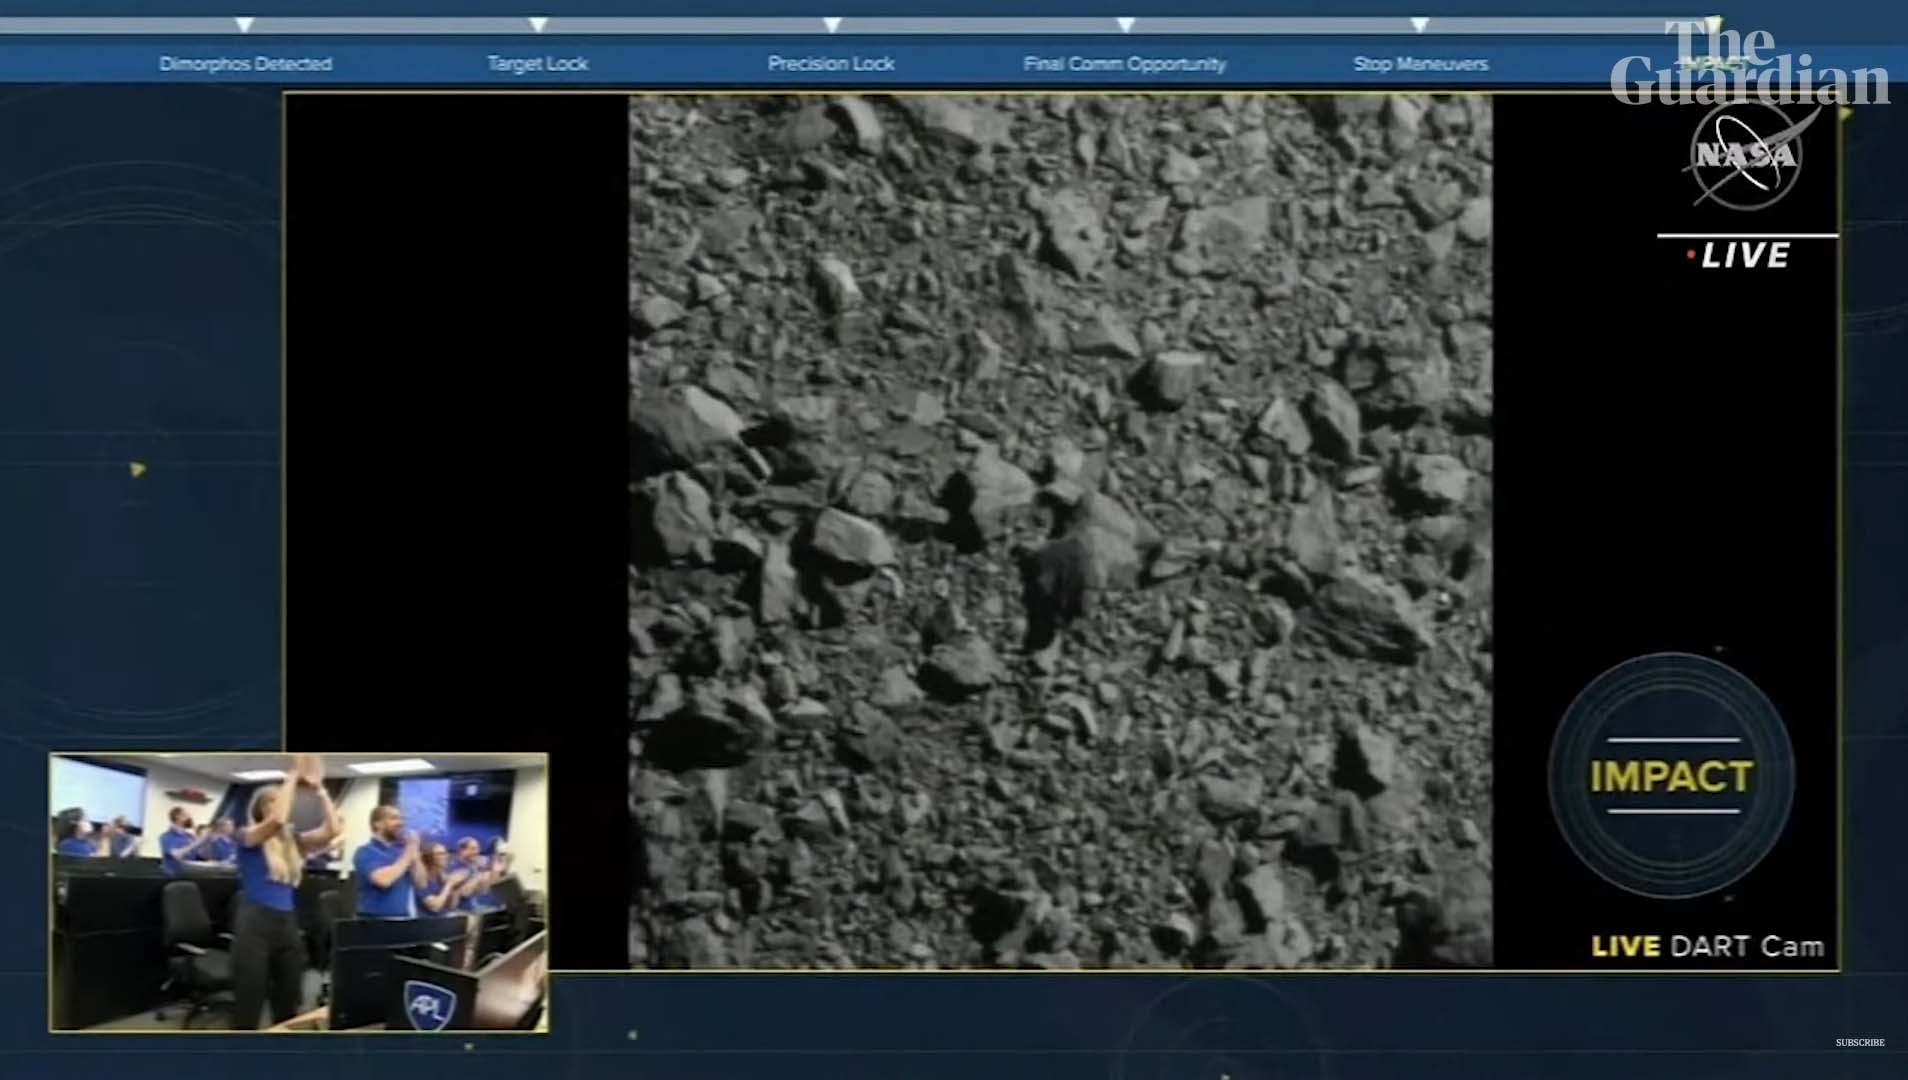The height and width of the screenshot is (1080, 1908).
Task: Click the SUBSCRIBE button
Action: pos(1860,1043)
